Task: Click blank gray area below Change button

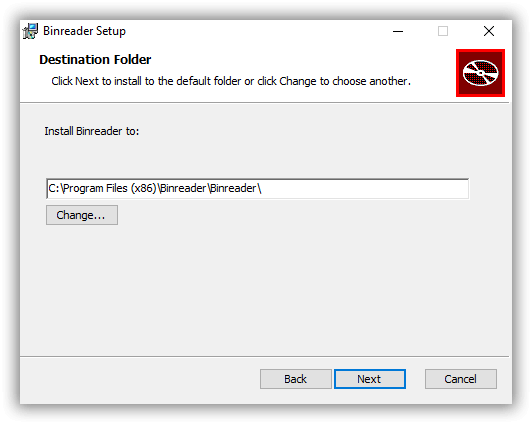Action: [x=258, y=288]
